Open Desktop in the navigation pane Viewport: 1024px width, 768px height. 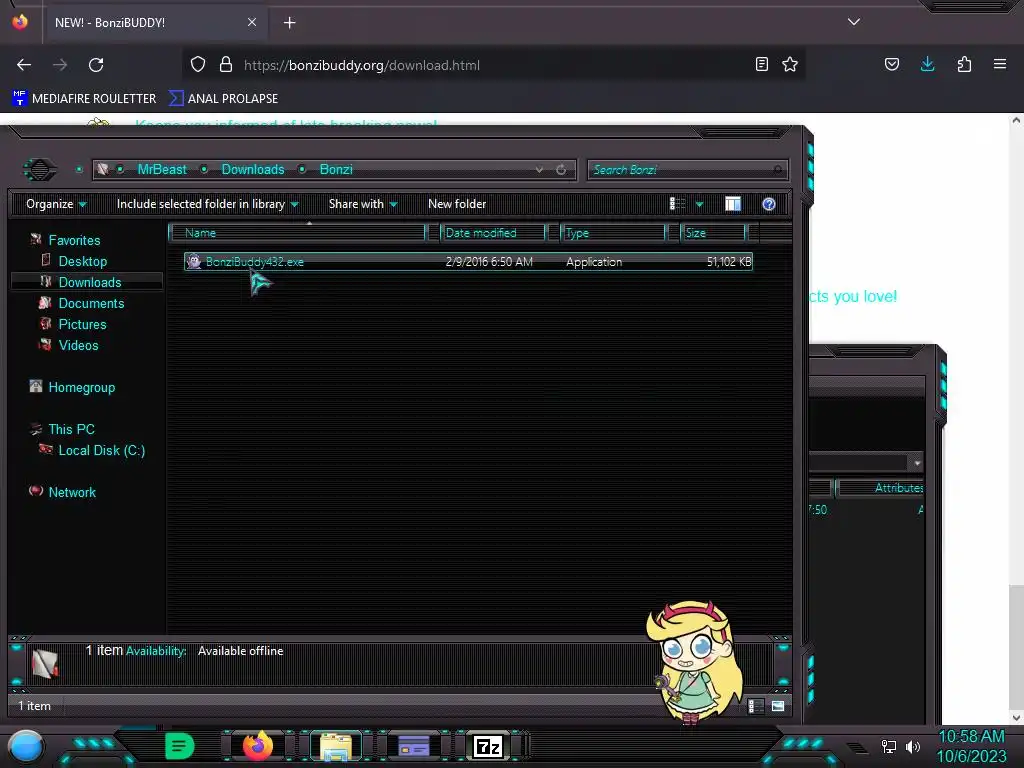pyautogui.click(x=82, y=261)
